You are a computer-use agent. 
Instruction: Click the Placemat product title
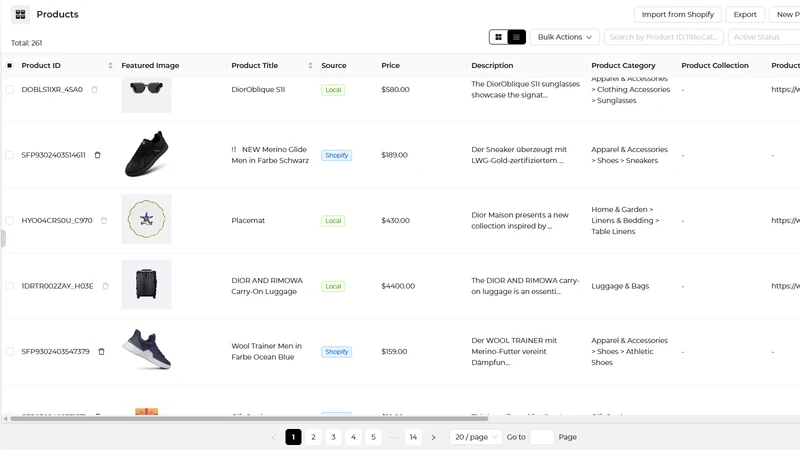[248, 220]
